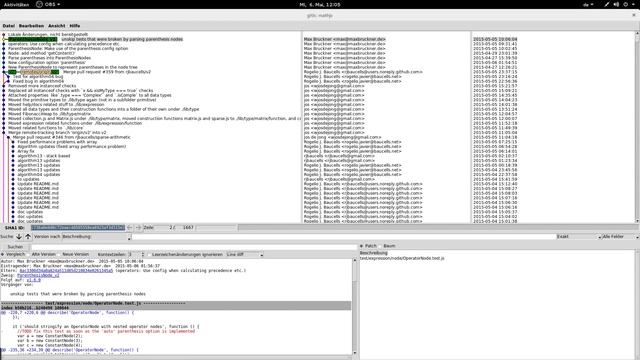Select commit 'Fixed bug in algorithm04'
This screenshot has width=640, height=360.
pyautogui.click(x=38, y=81)
